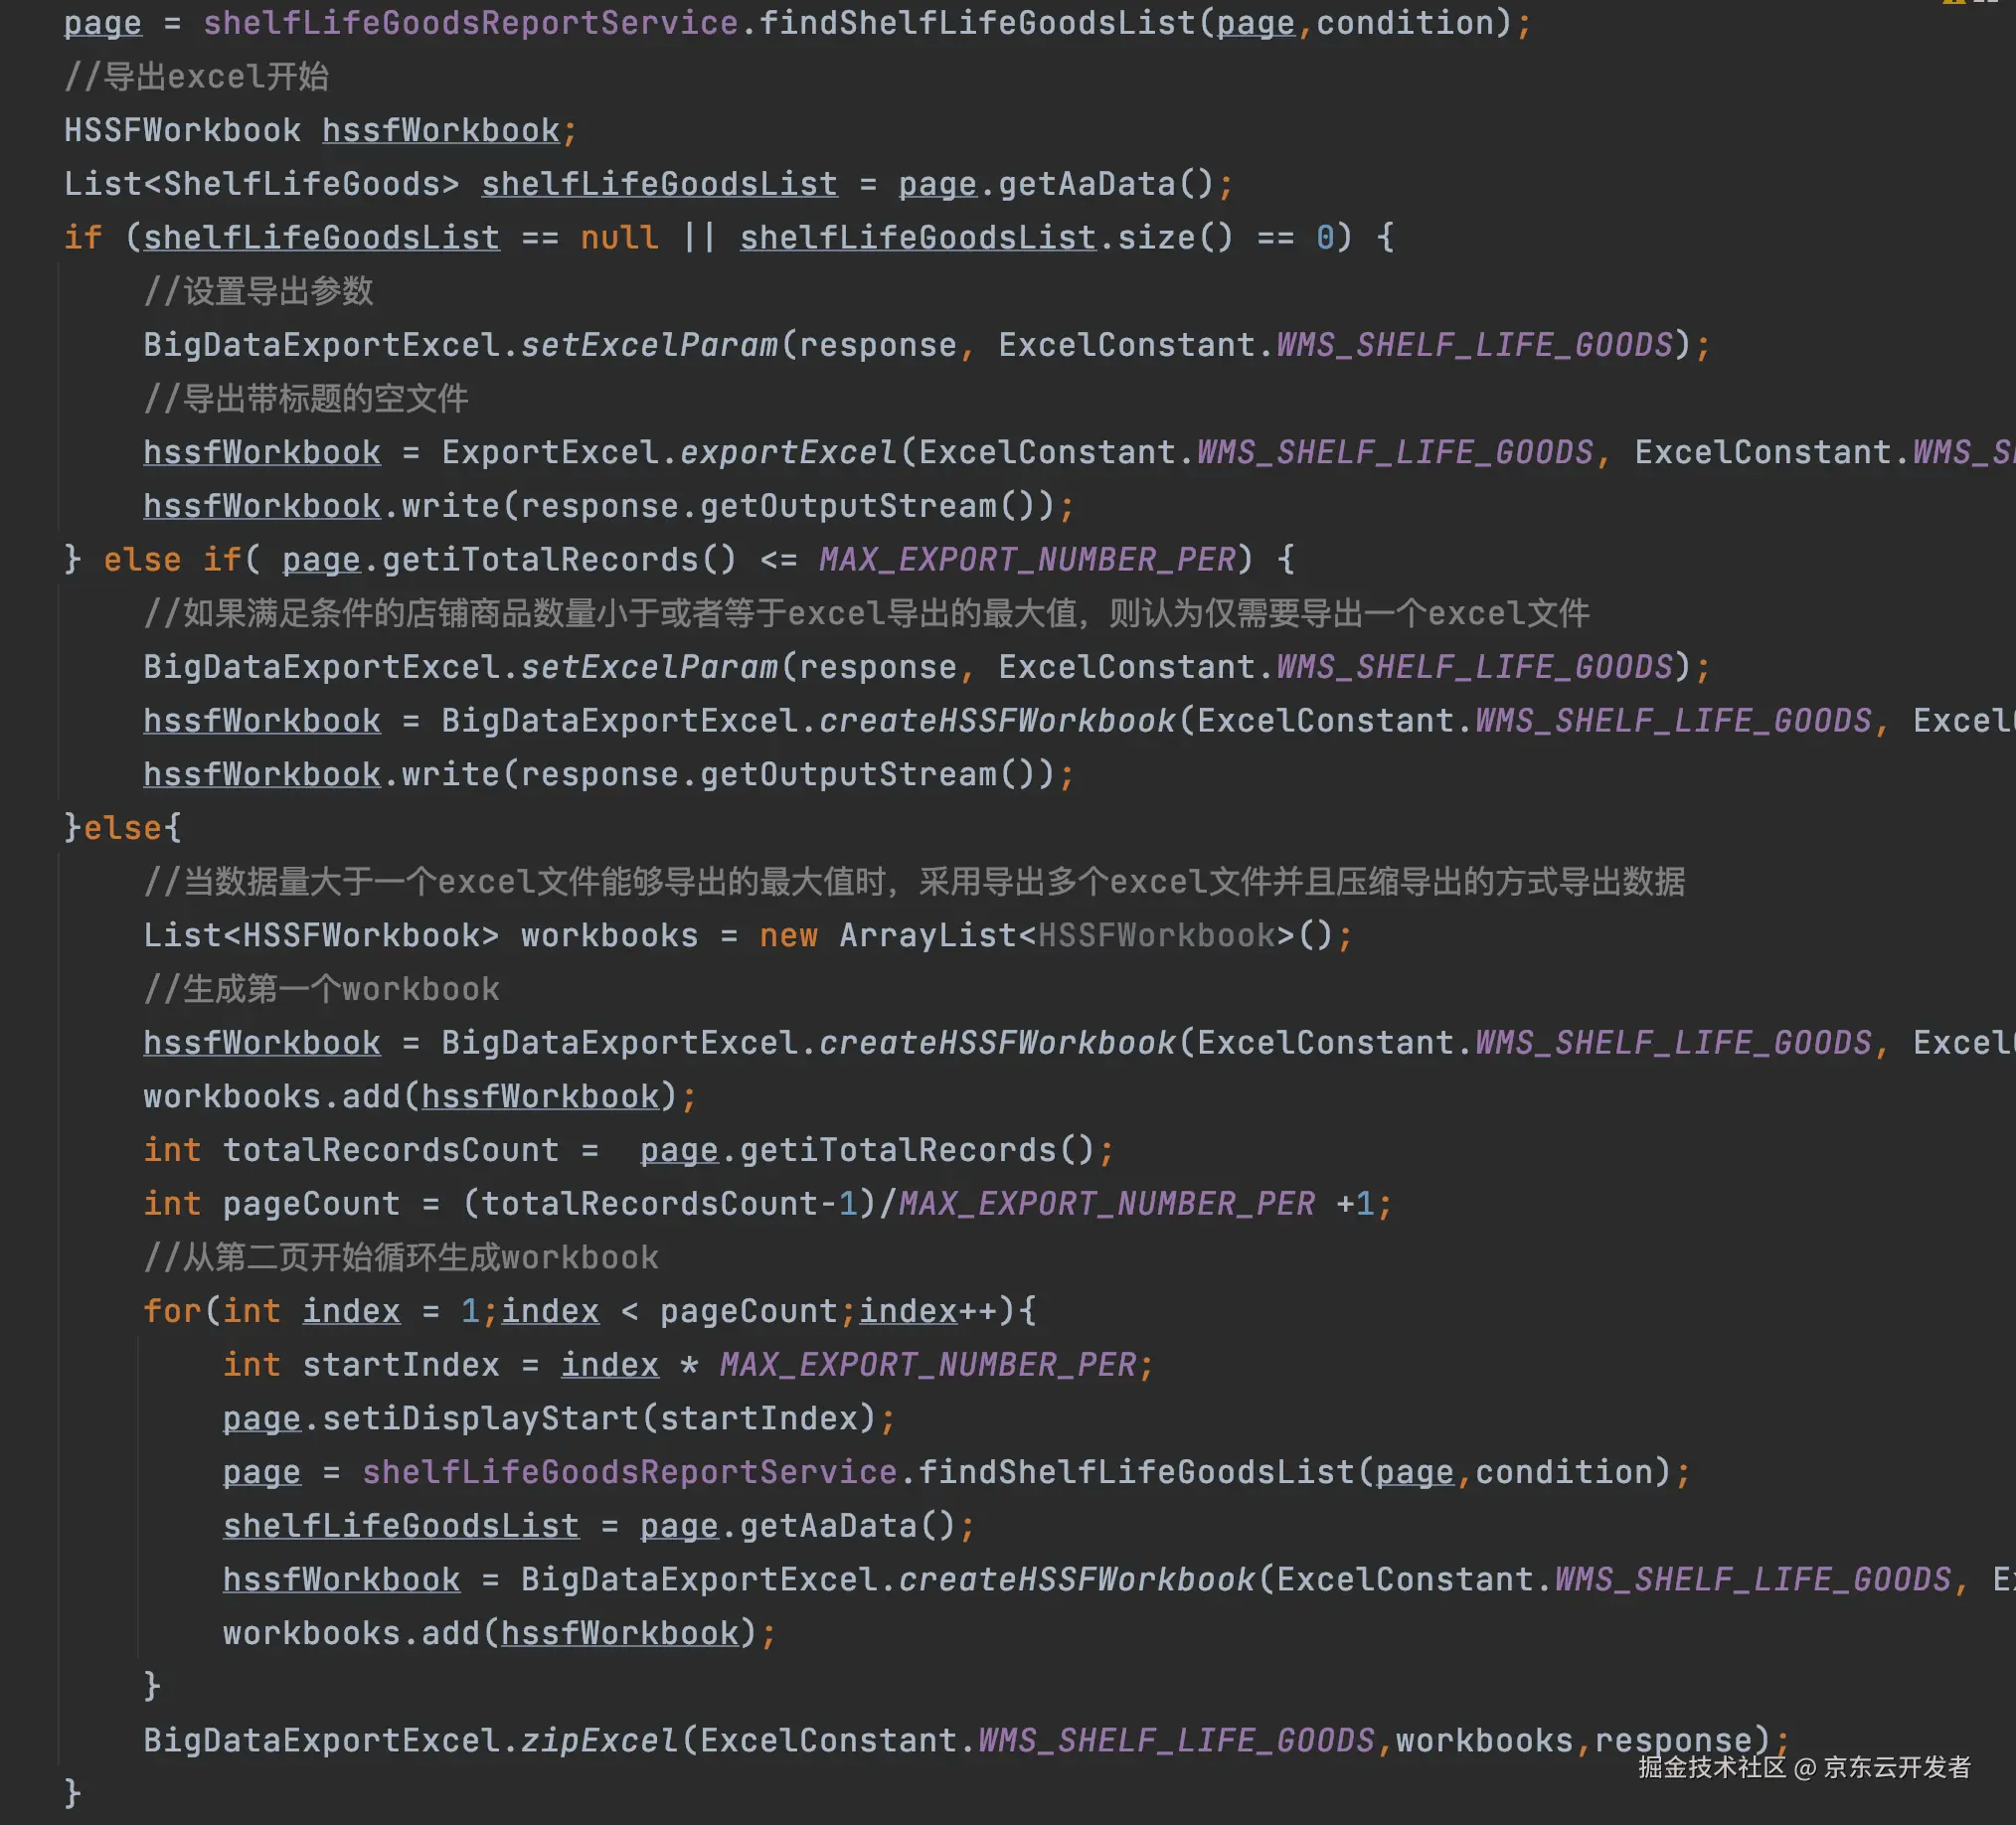Click the zipExcel method call
This screenshot has width=2016, height=1825.
pyautogui.click(x=599, y=1741)
